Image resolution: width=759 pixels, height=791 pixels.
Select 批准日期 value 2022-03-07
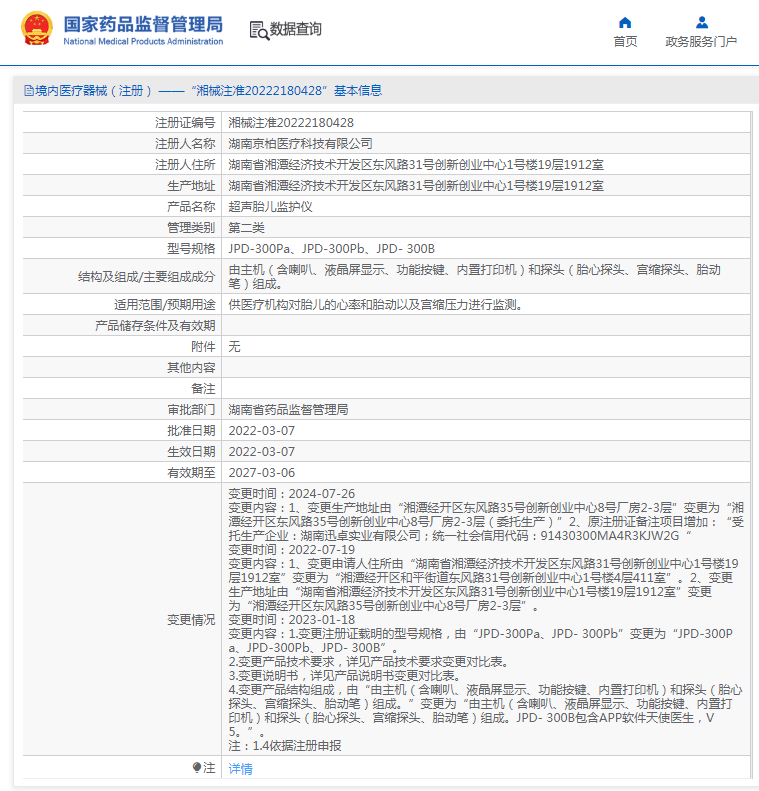[262, 431]
